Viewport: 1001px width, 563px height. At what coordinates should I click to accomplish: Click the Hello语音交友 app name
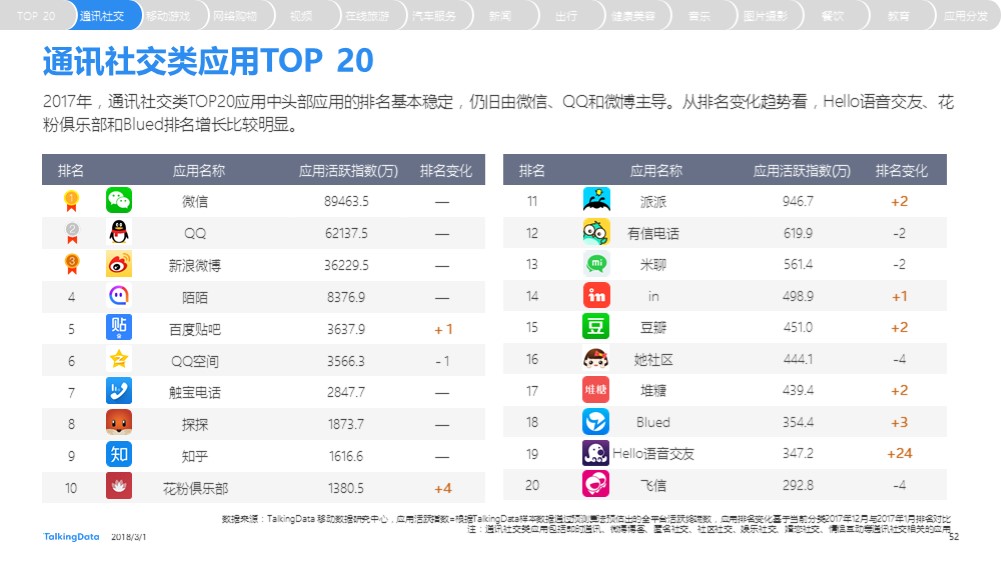pyautogui.click(x=653, y=454)
